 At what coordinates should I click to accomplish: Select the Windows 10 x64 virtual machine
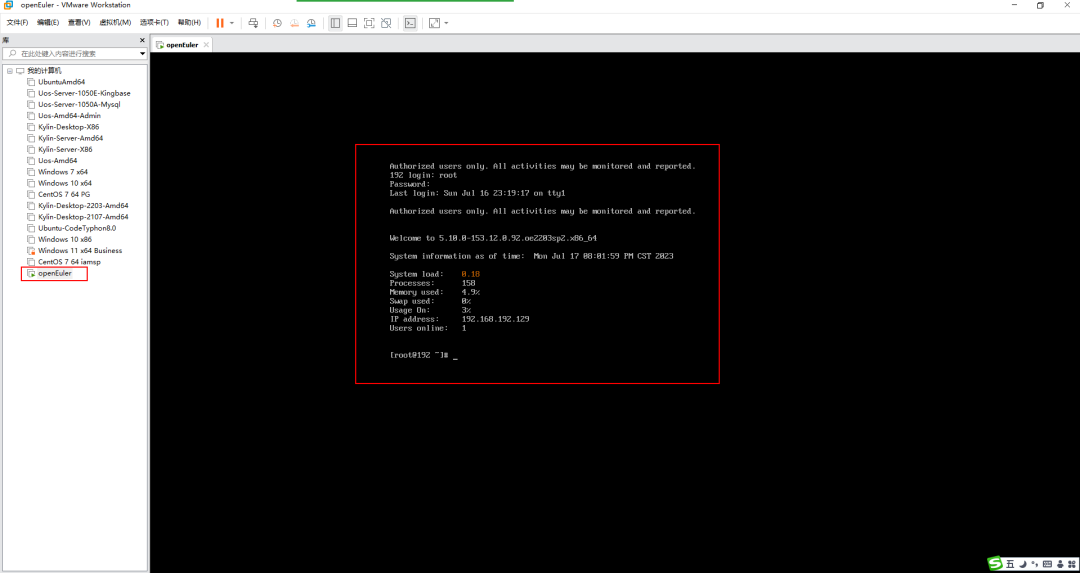tap(65, 183)
